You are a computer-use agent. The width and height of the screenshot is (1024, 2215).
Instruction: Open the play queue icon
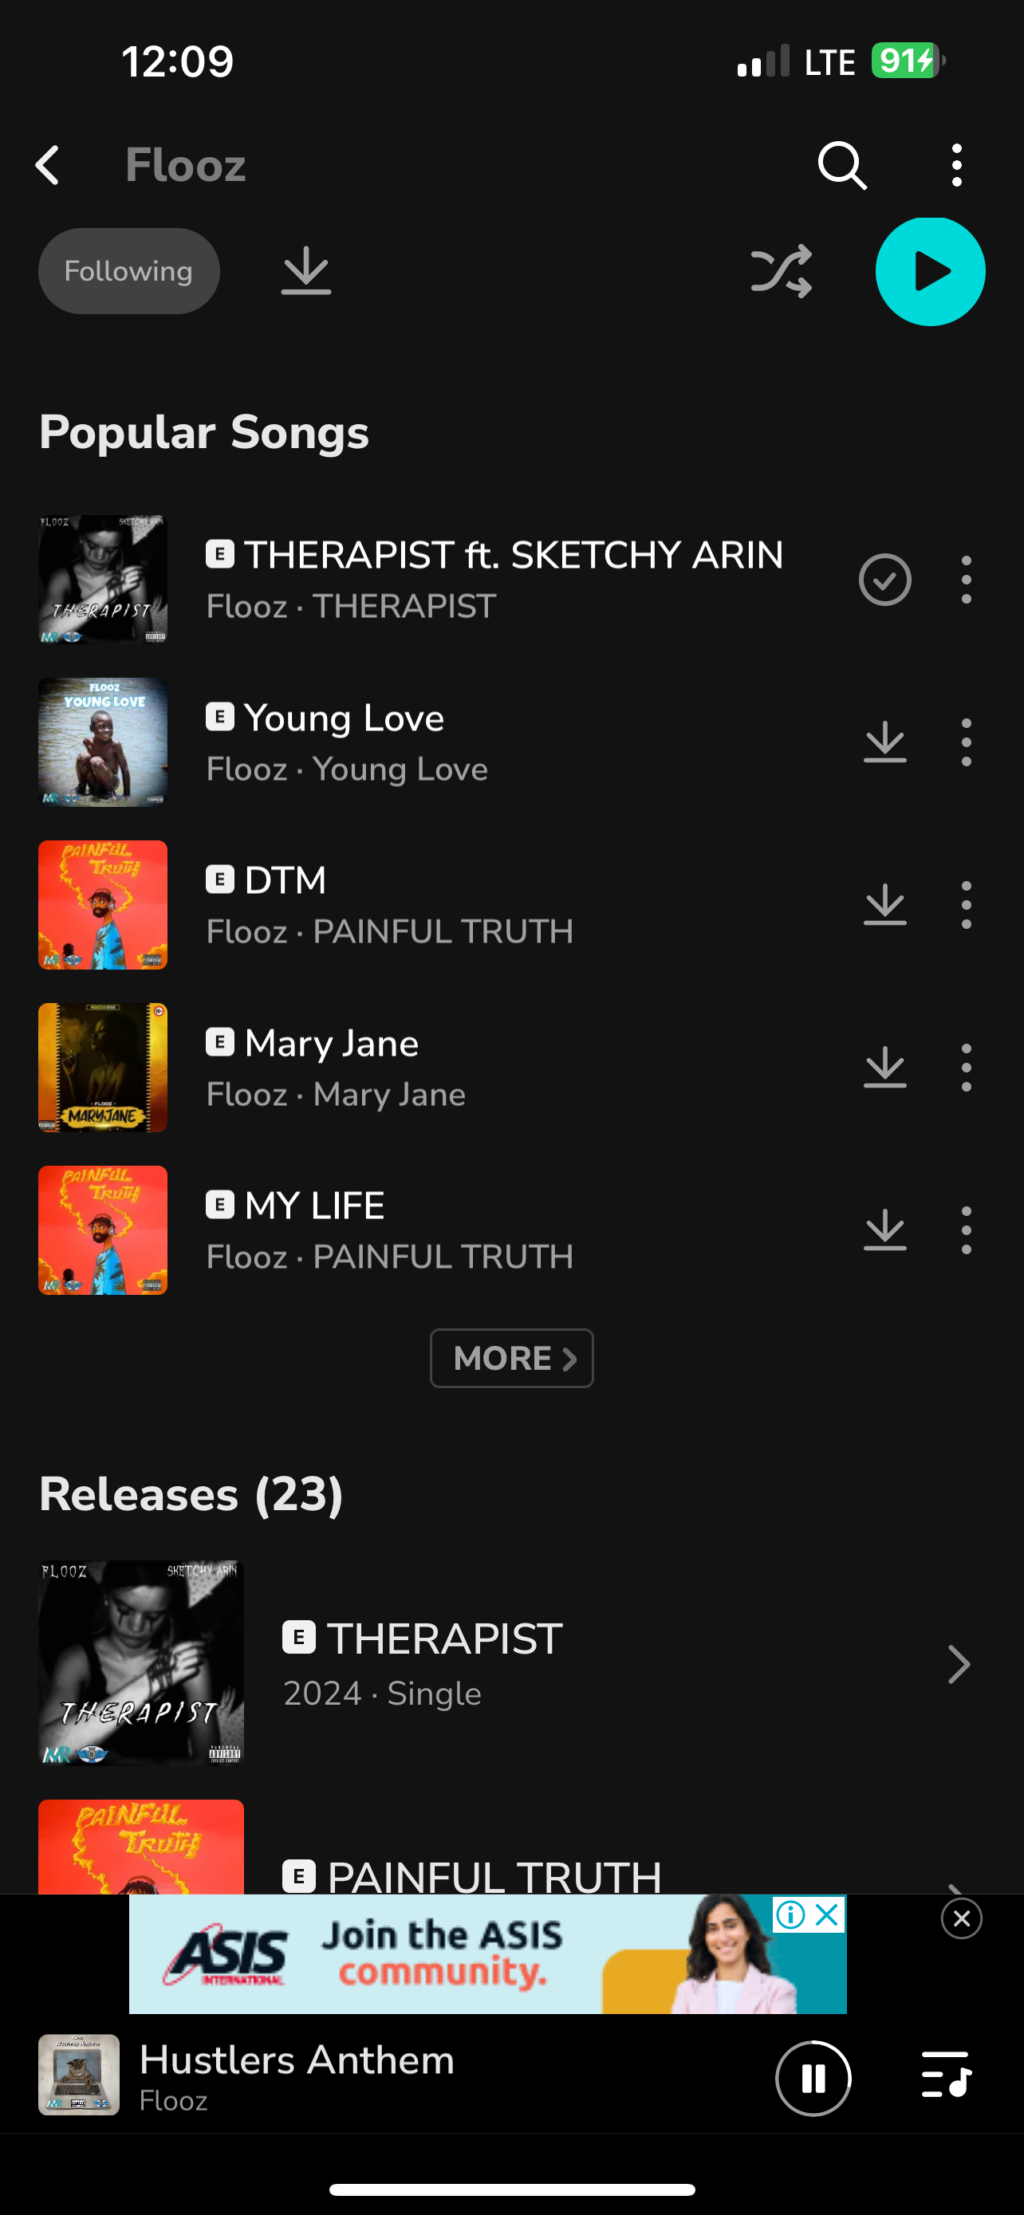point(946,2074)
